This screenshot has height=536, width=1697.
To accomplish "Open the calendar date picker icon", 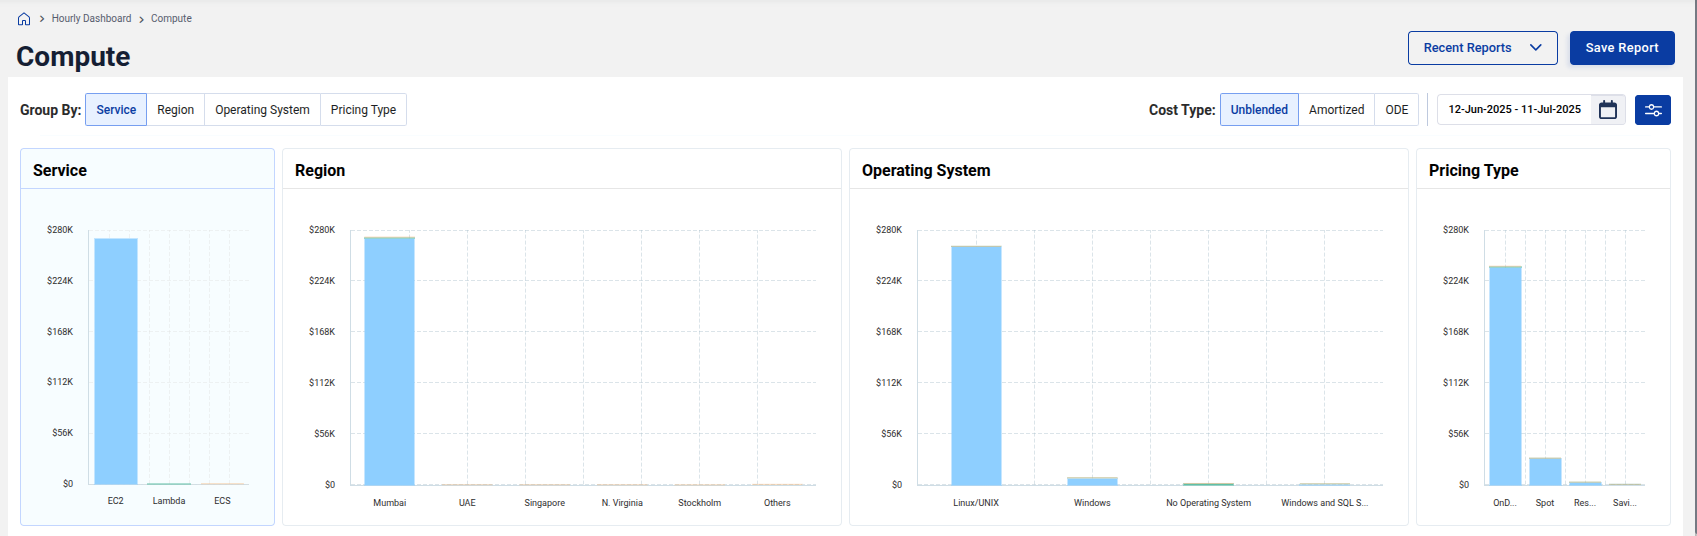I will coord(1608,110).
